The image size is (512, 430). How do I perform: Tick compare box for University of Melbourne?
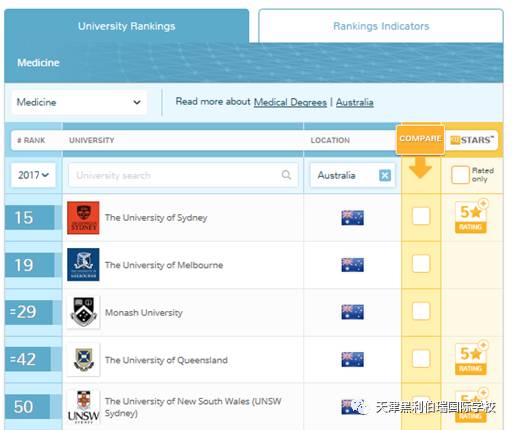(x=421, y=264)
